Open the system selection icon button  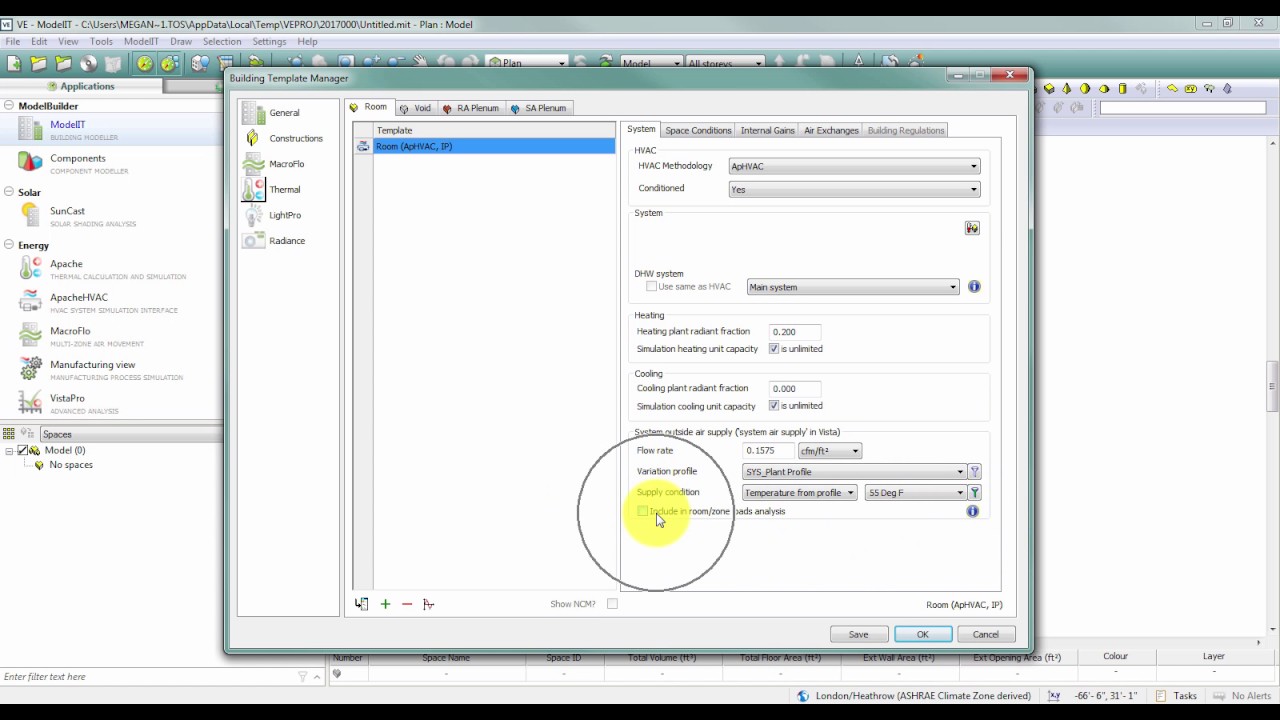coord(972,228)
